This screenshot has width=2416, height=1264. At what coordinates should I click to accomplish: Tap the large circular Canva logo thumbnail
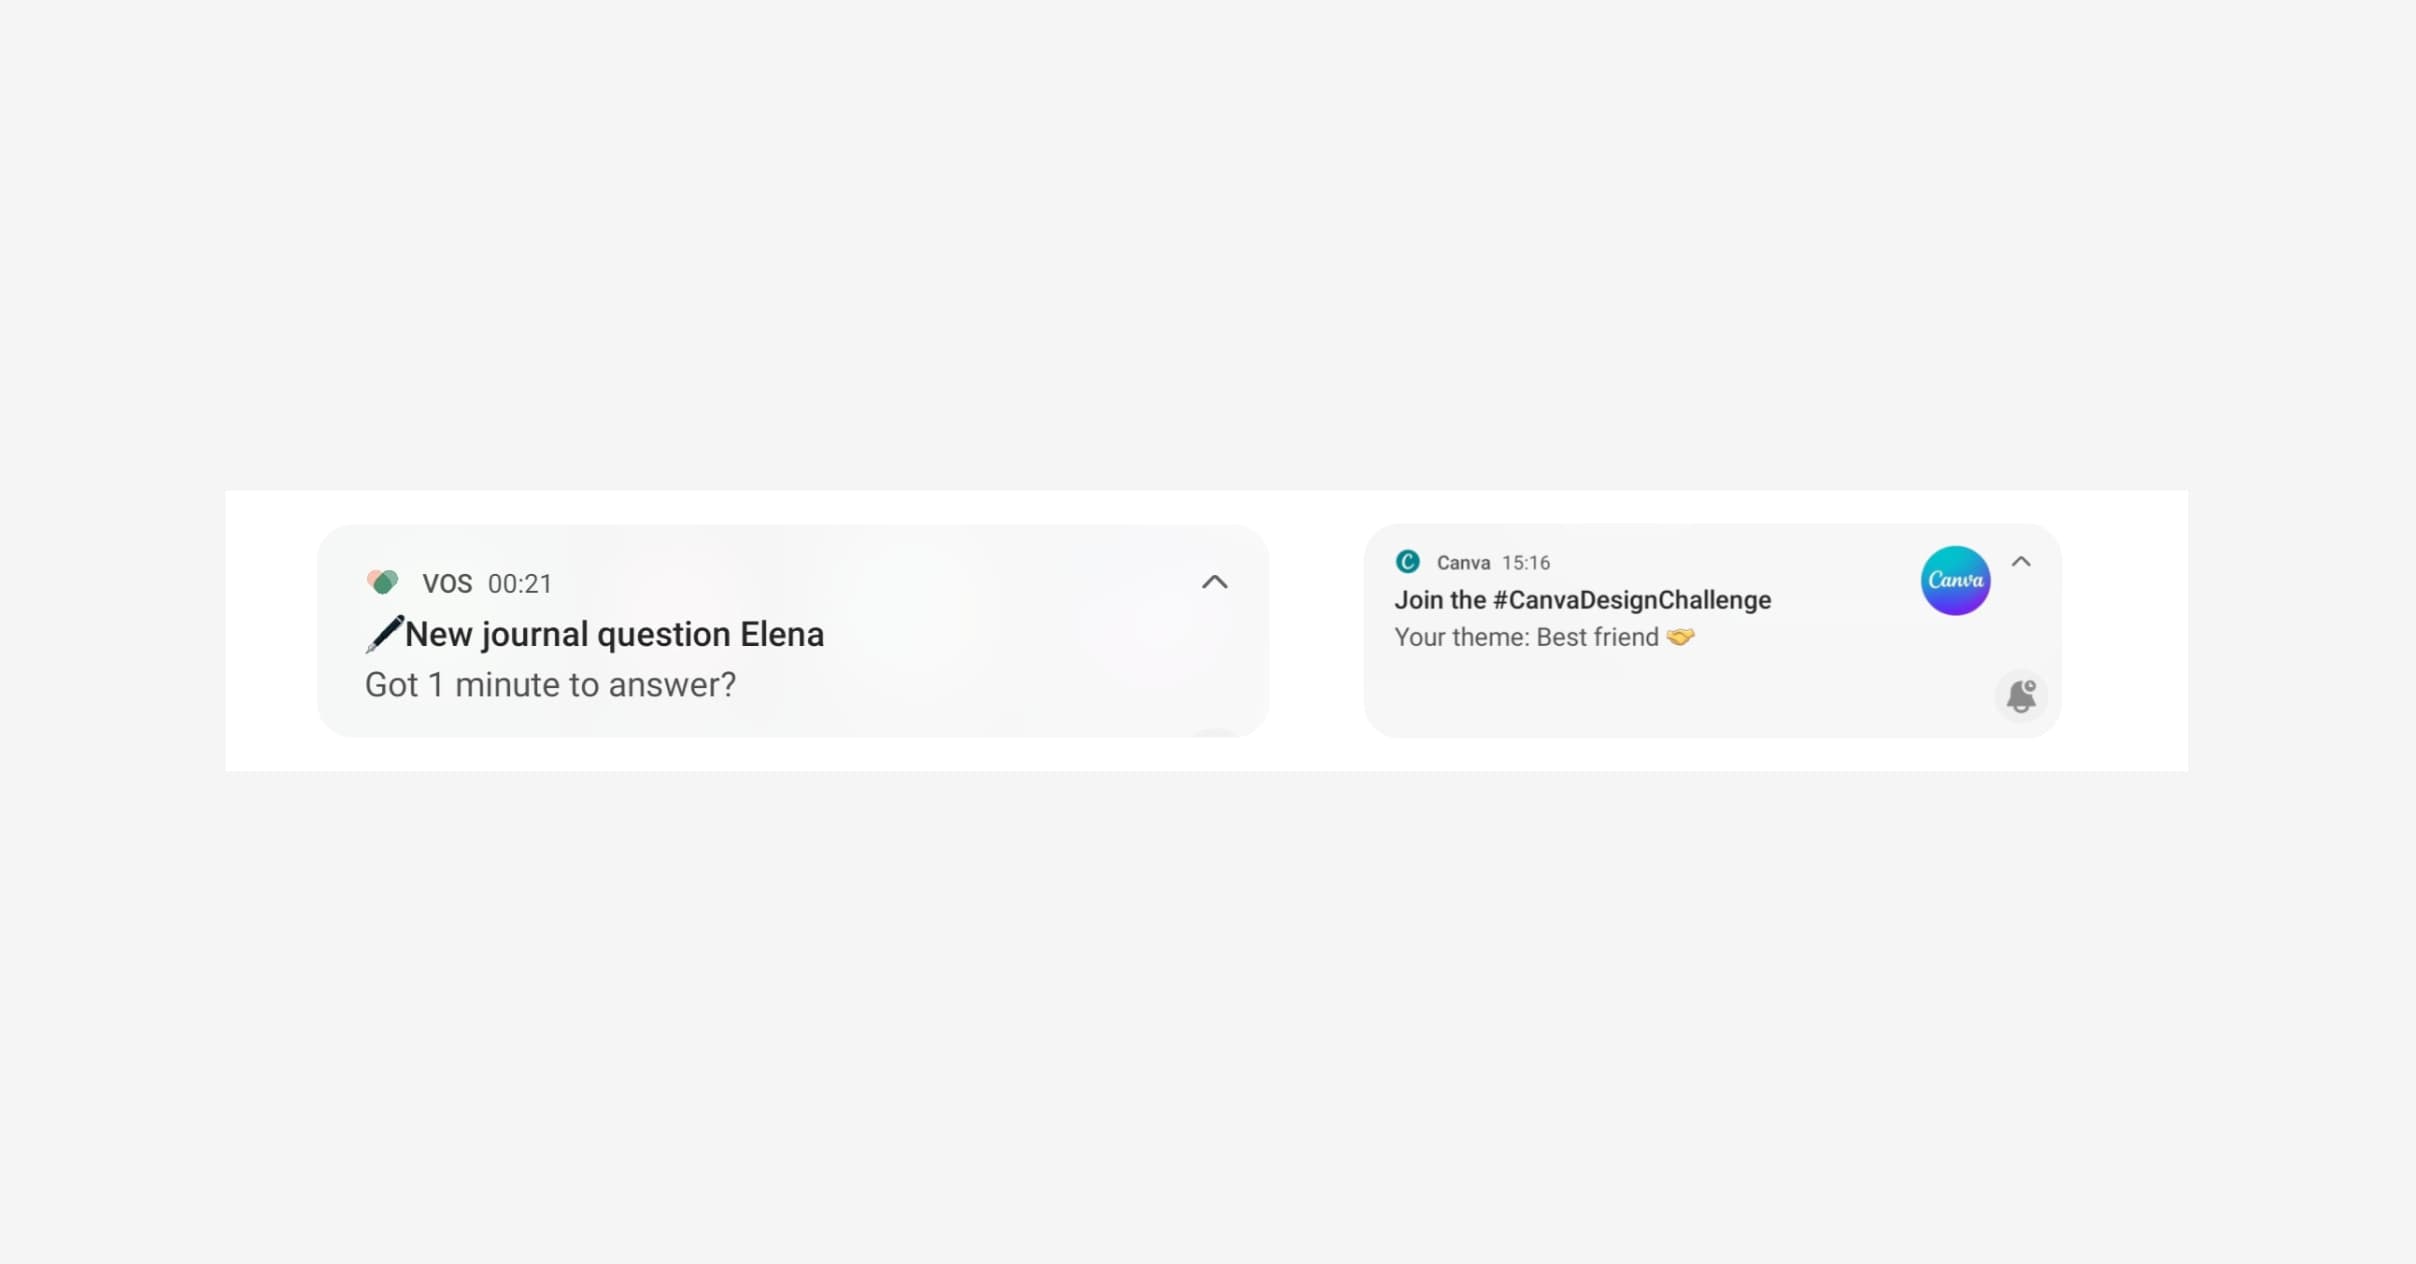(1954, 580)
